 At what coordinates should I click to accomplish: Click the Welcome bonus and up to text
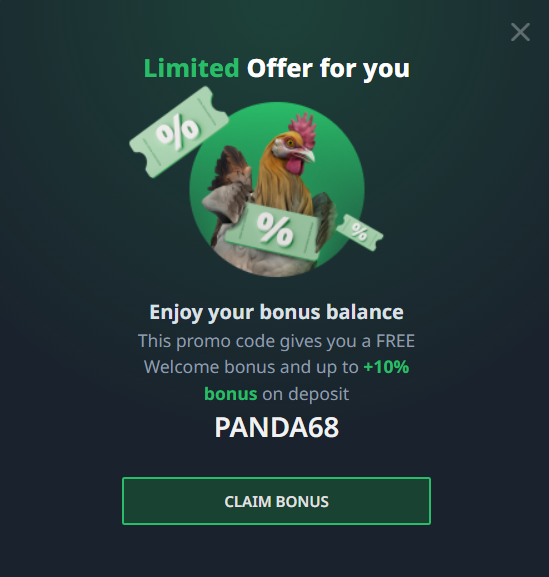[251, 367]
